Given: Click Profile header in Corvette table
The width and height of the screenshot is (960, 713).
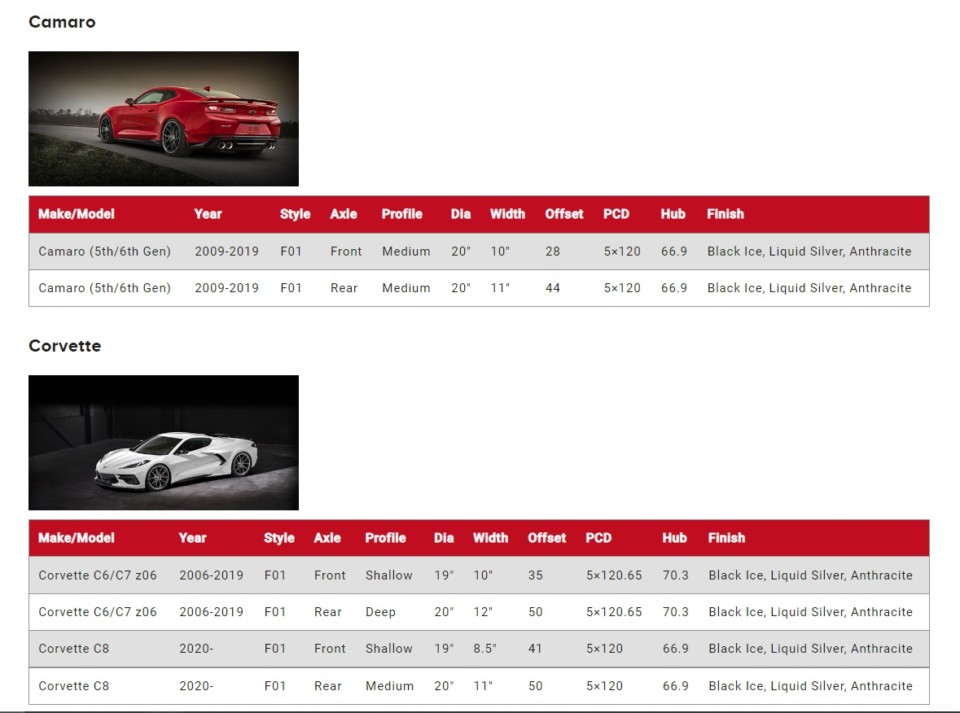Looking at the screenshot, I should [386, 538].
